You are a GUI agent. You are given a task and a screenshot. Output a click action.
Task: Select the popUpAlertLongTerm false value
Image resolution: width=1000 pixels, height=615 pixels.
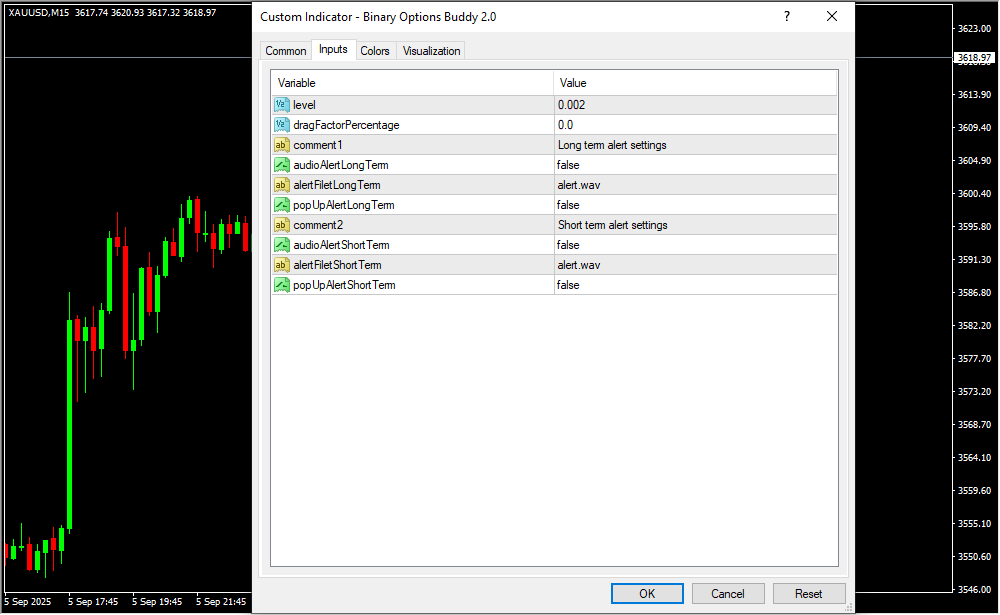coord(568,205)
